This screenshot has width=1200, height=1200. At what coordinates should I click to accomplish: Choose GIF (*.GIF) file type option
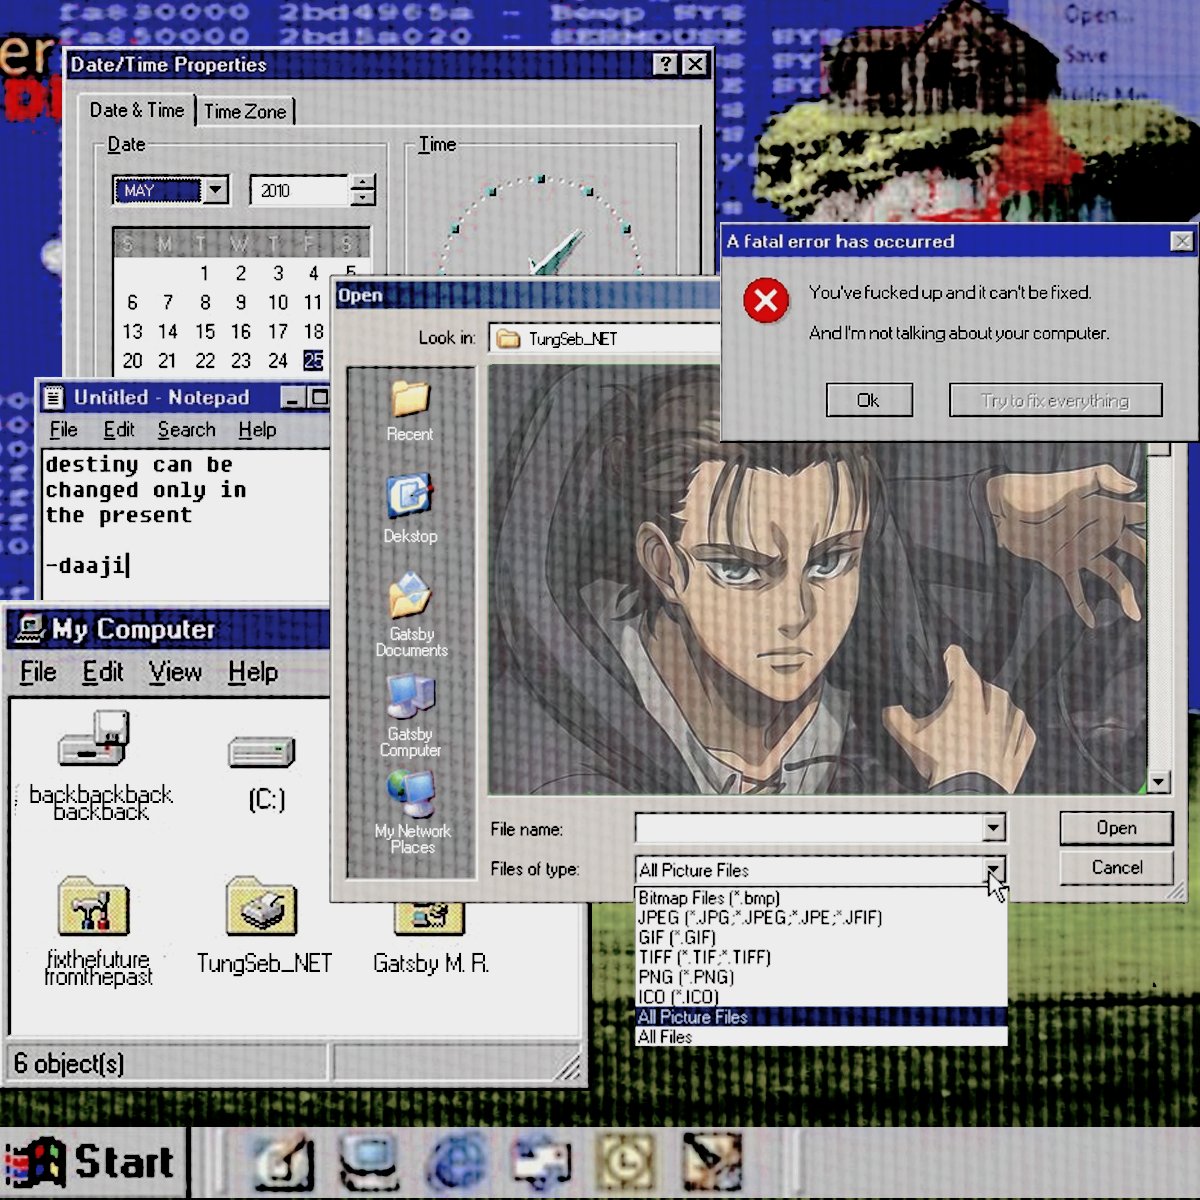(x=821, y=937)
